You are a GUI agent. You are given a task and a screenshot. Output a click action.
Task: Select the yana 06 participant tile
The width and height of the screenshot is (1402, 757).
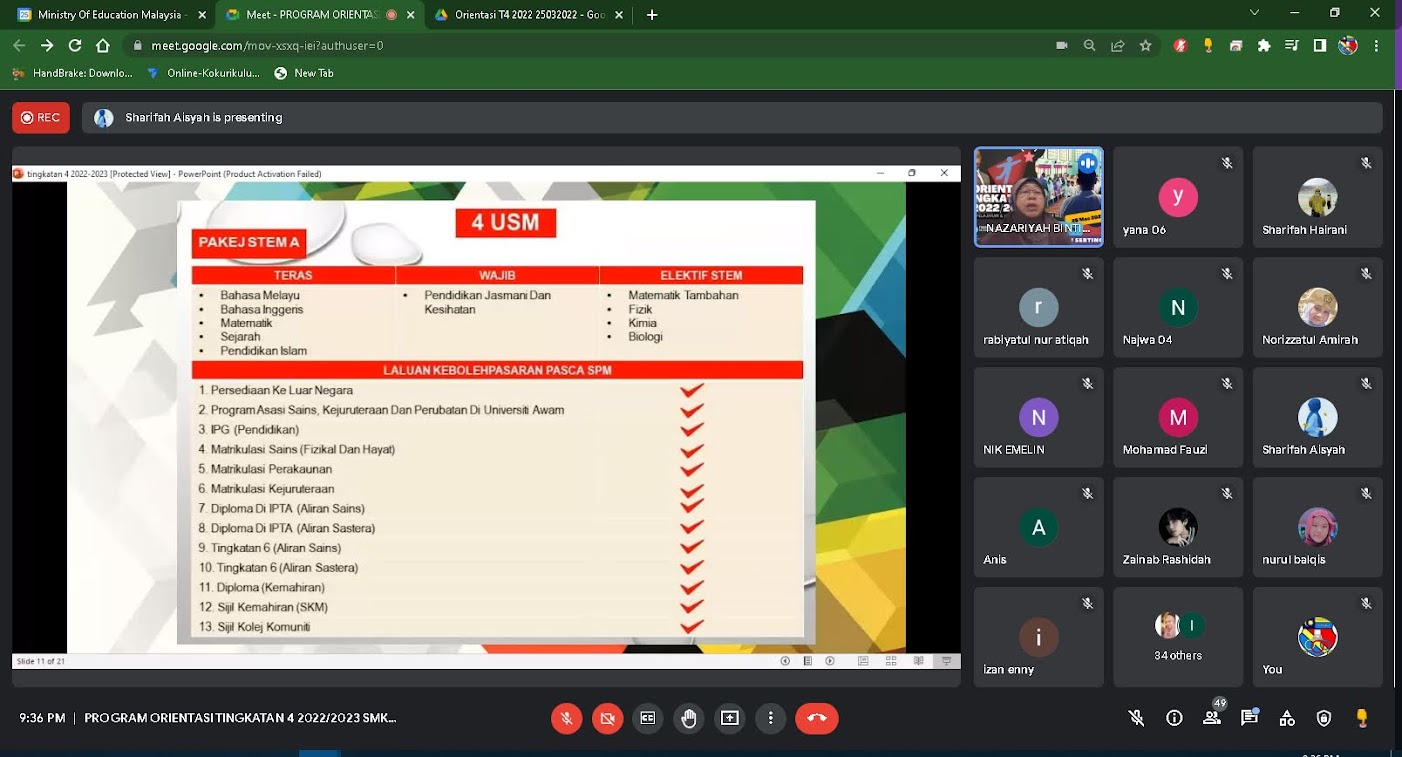pyautogui.click(x=1178, y=197)
